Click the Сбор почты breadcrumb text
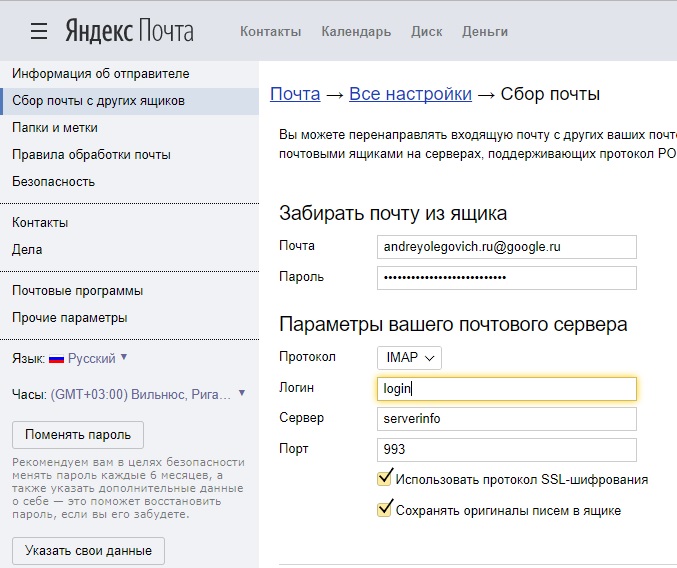677x568 pixels. [550, 94]
